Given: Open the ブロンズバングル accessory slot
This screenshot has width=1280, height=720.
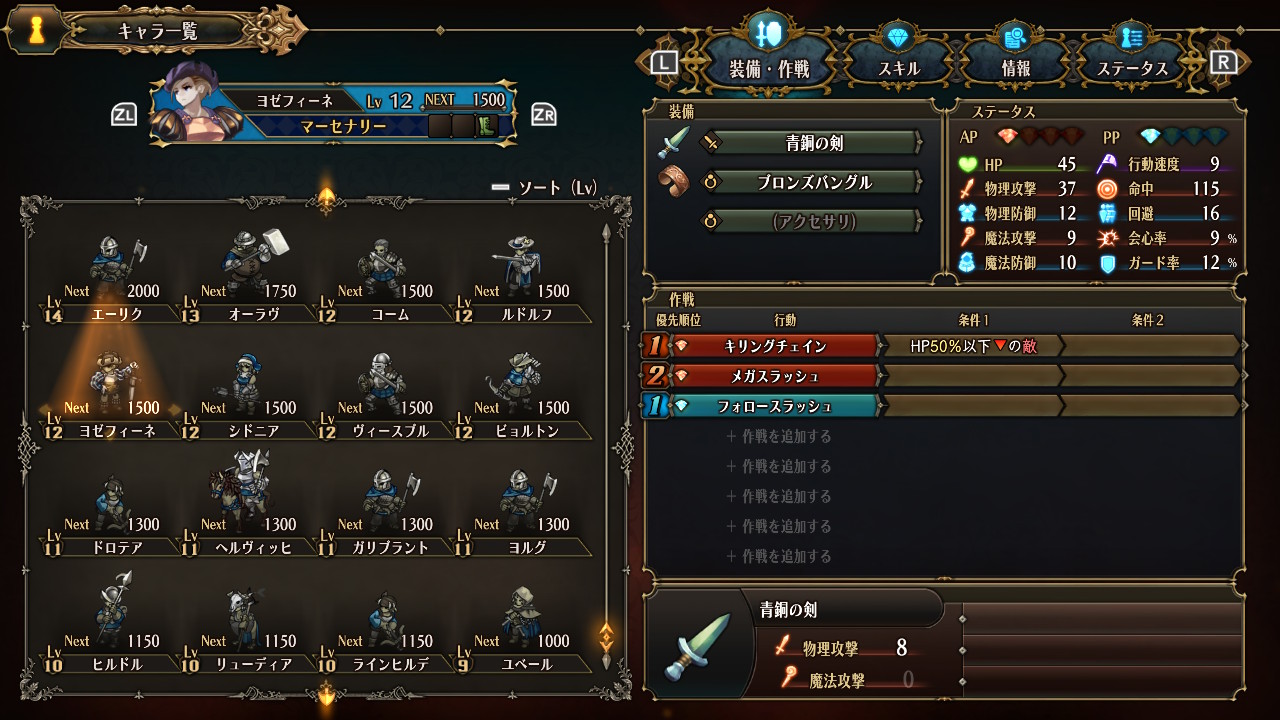Looking at the screenshot, I should [x=811, y=182].
